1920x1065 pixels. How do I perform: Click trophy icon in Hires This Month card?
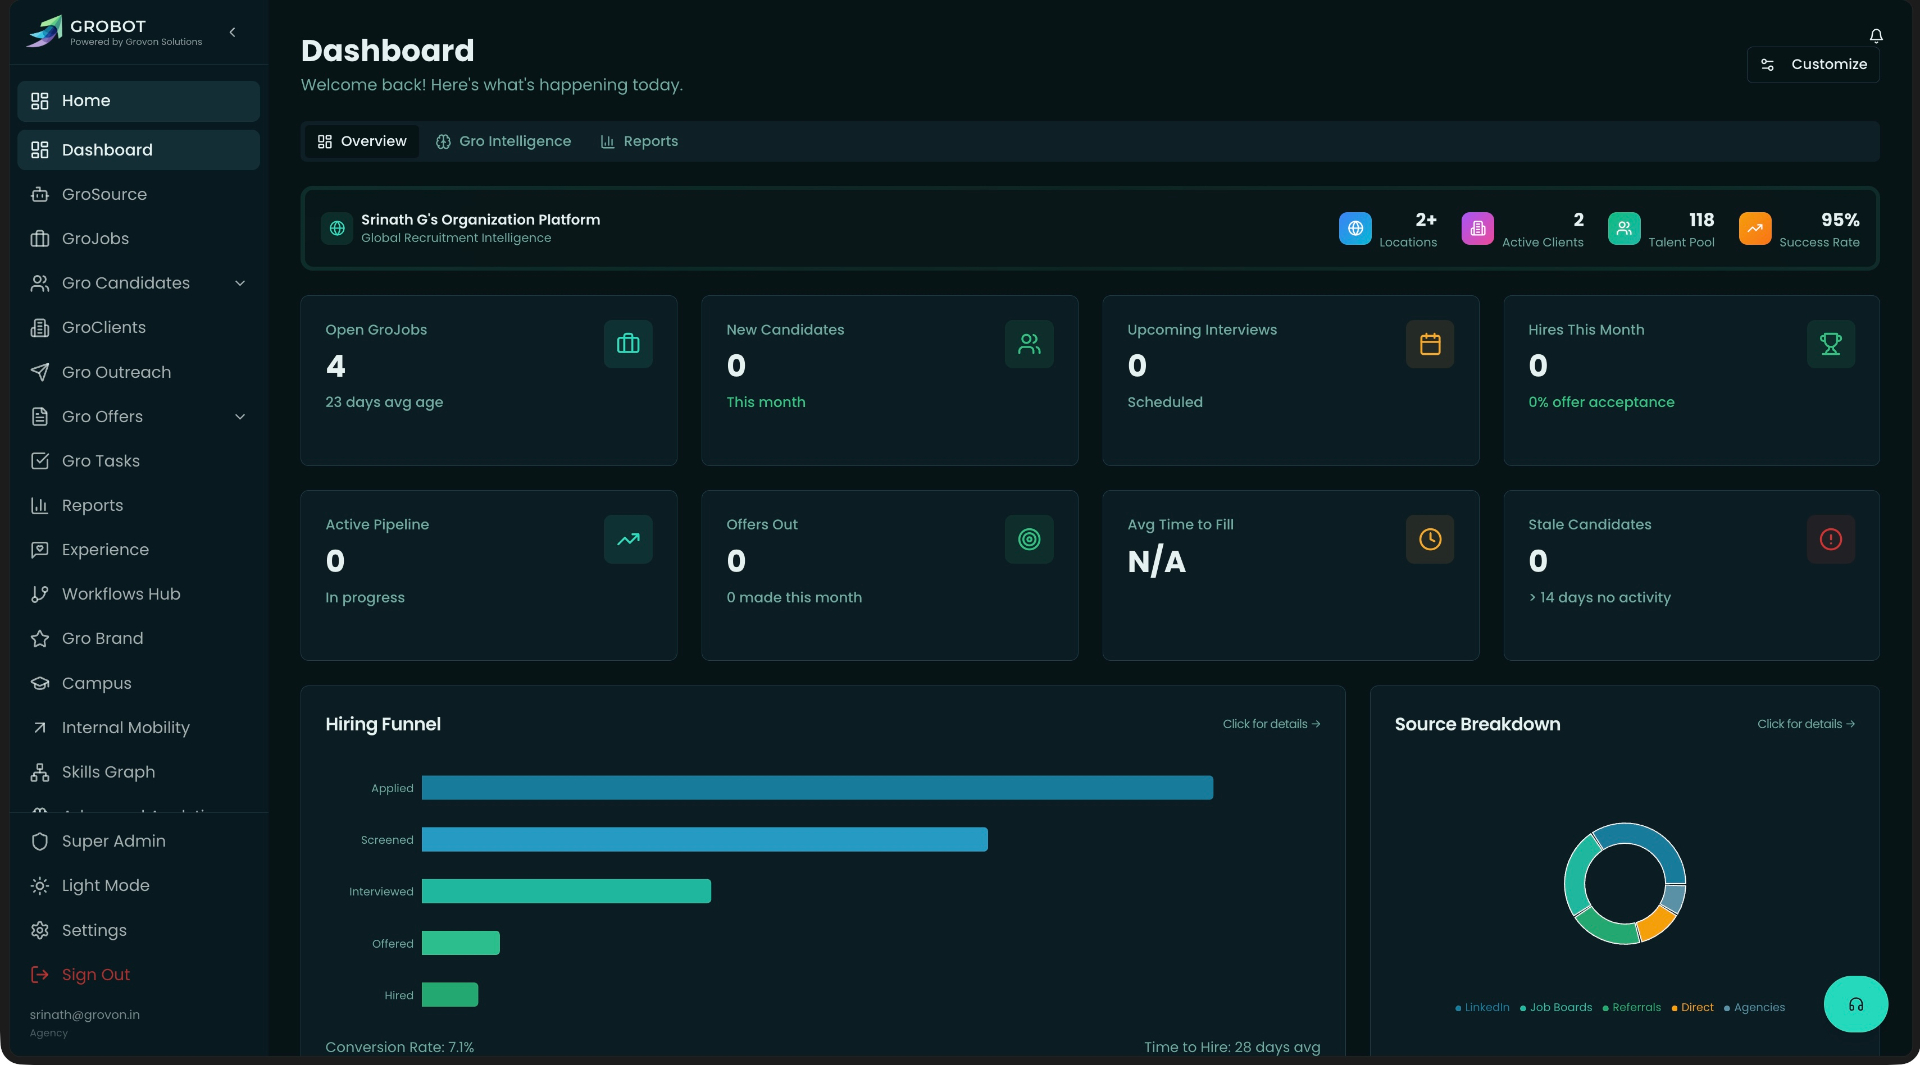point(1831,344)
